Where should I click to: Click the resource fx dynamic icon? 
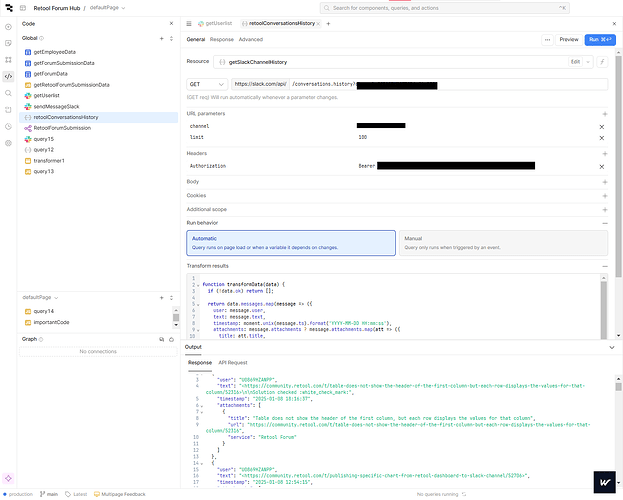(602, 62)
